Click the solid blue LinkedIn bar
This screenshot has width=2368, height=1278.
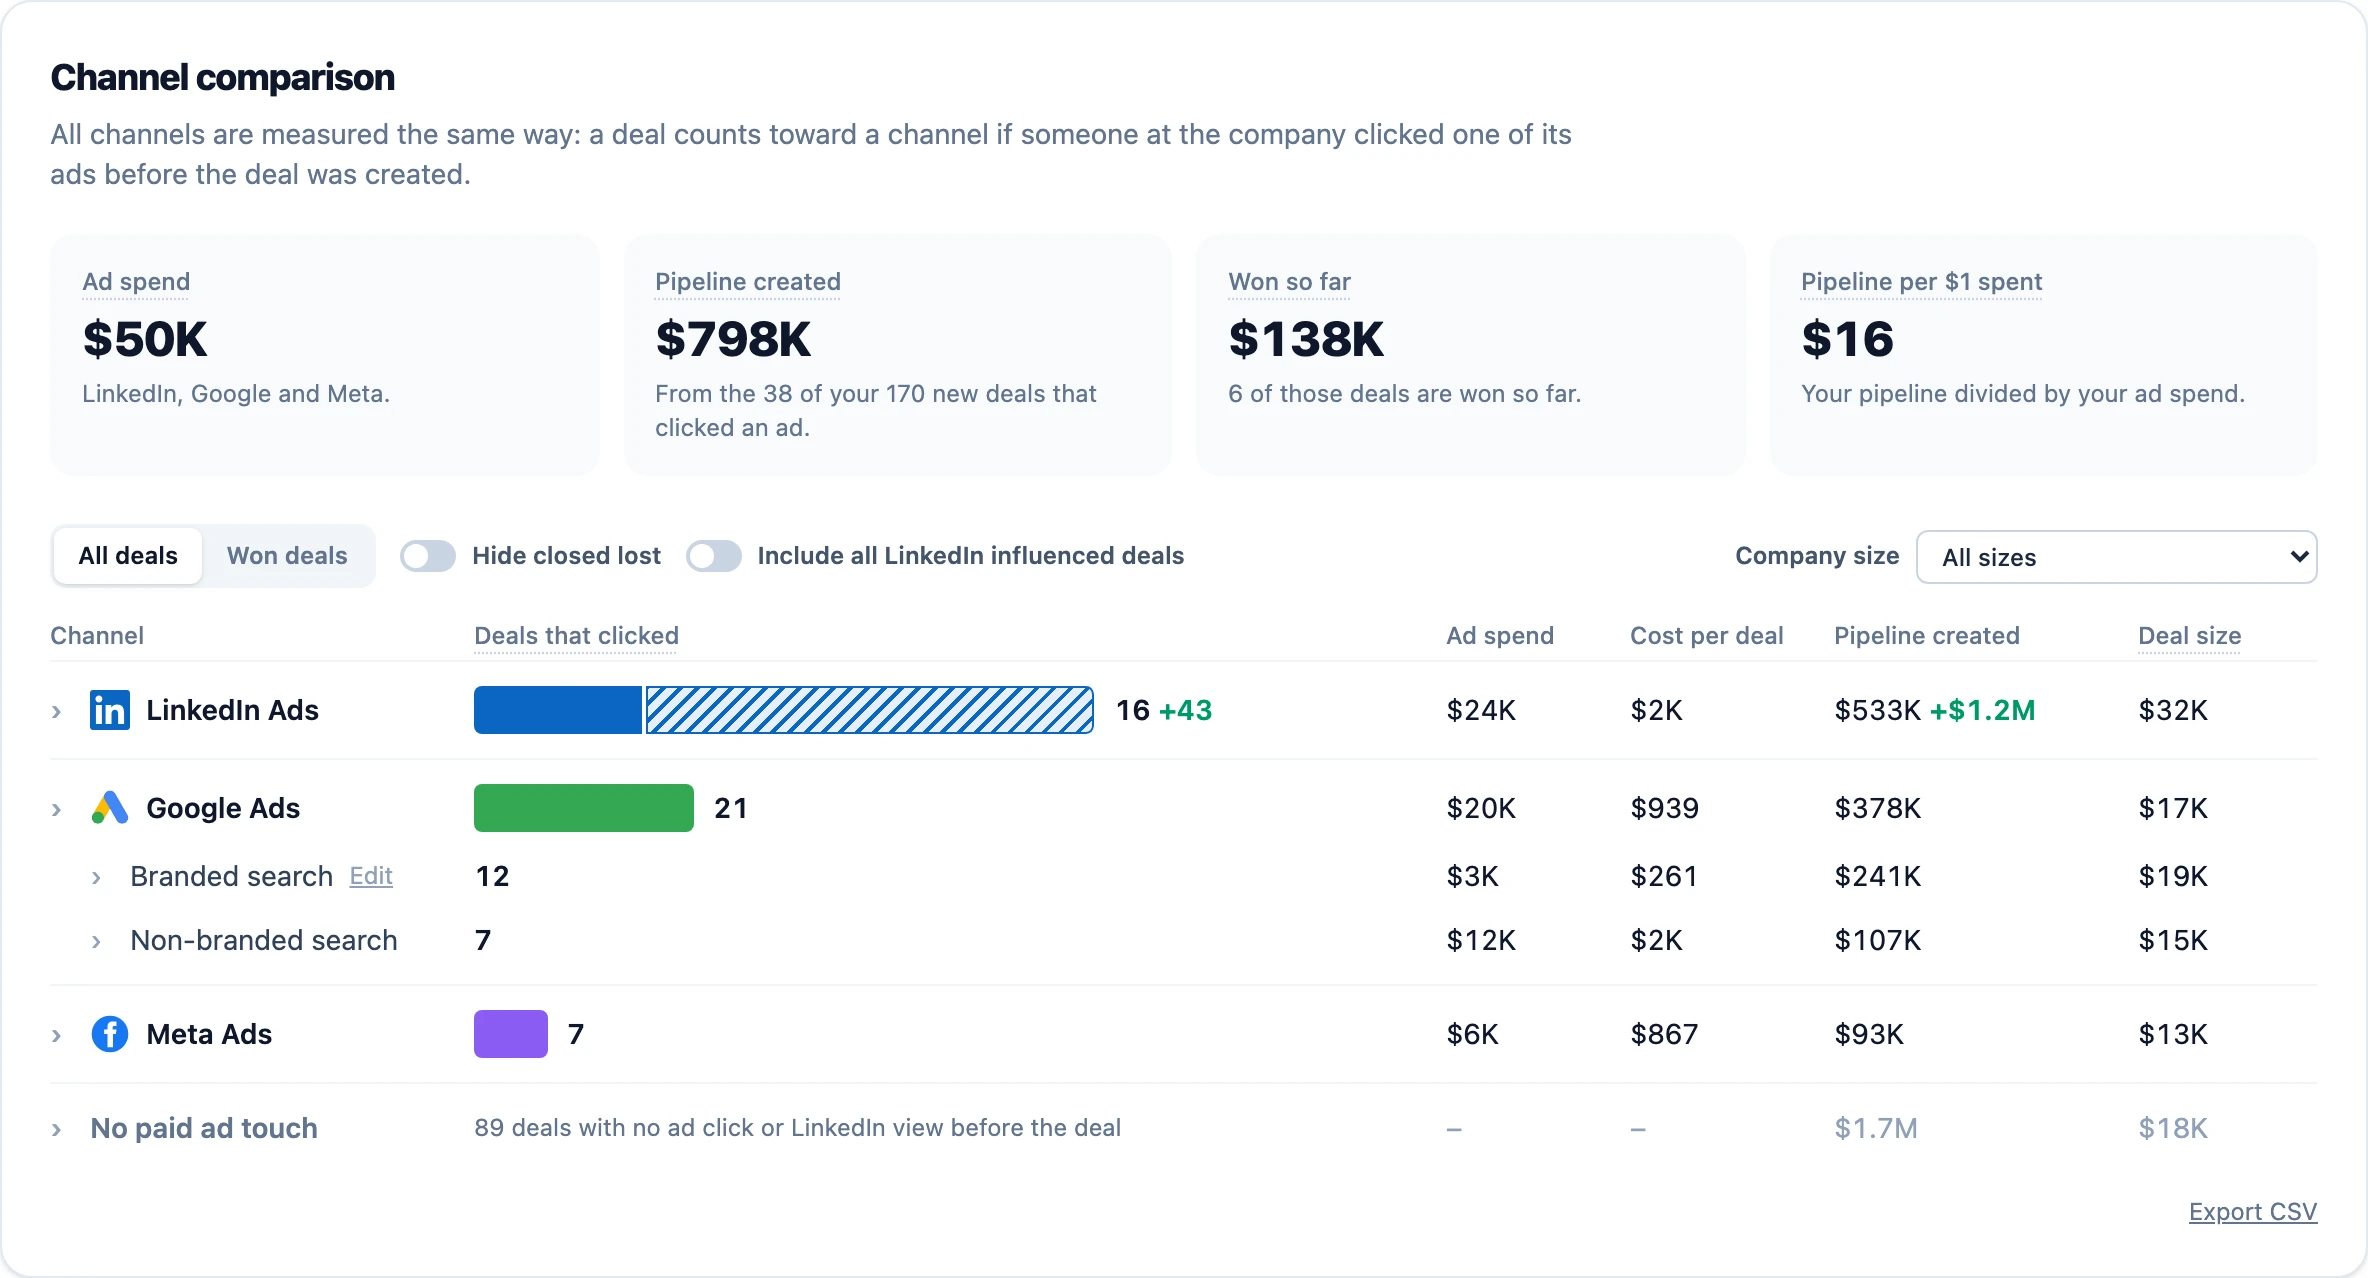pyautogui.click(x=558, y=710)
